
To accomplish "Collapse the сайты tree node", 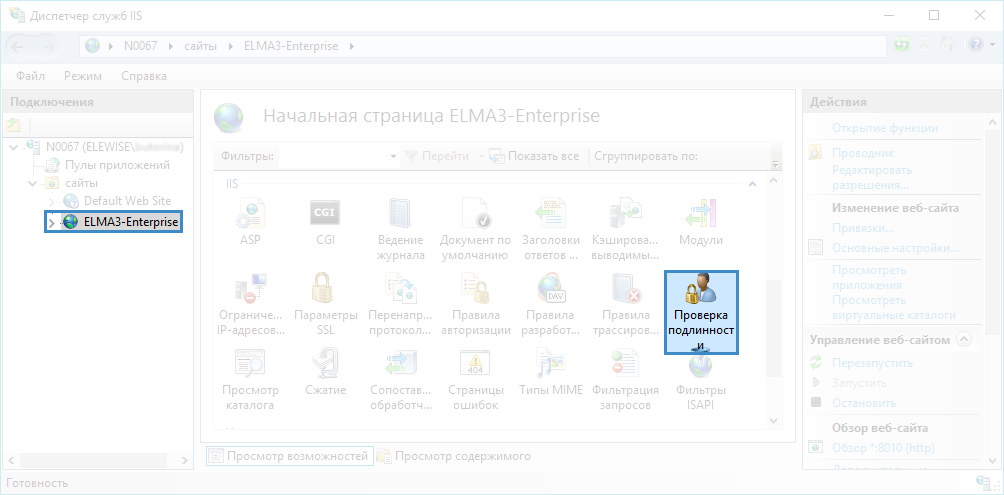I will [33, 184].
